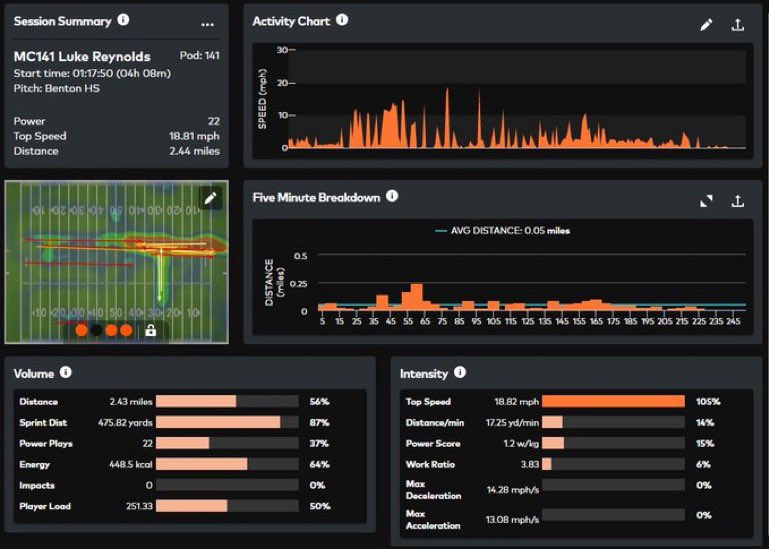Click the Sprint Dist progress bar
Viewport: 769px width, 549px height.
(227, 422)
